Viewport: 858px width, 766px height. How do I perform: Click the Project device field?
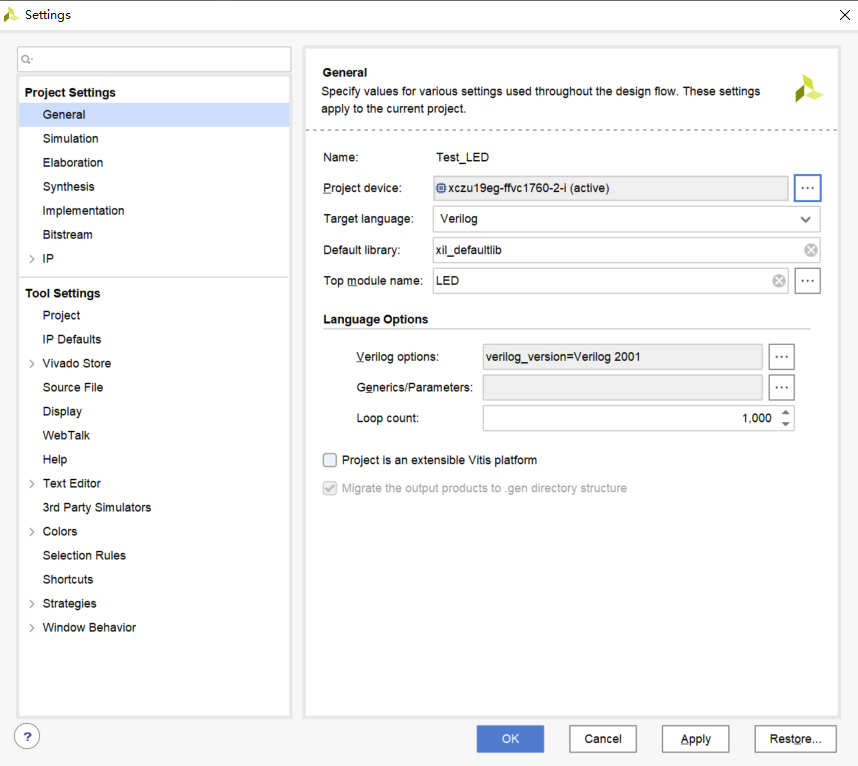(x=611, y=188)
